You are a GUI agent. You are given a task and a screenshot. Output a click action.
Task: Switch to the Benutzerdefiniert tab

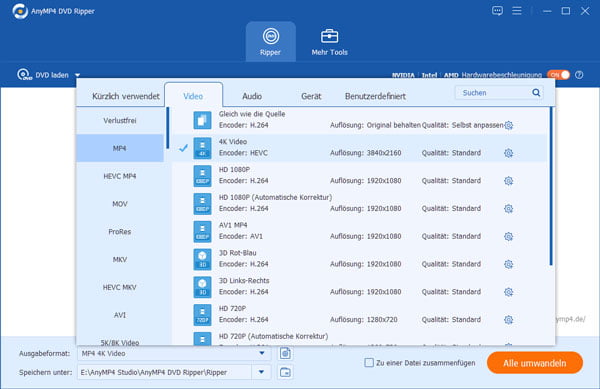pos(375,96)
